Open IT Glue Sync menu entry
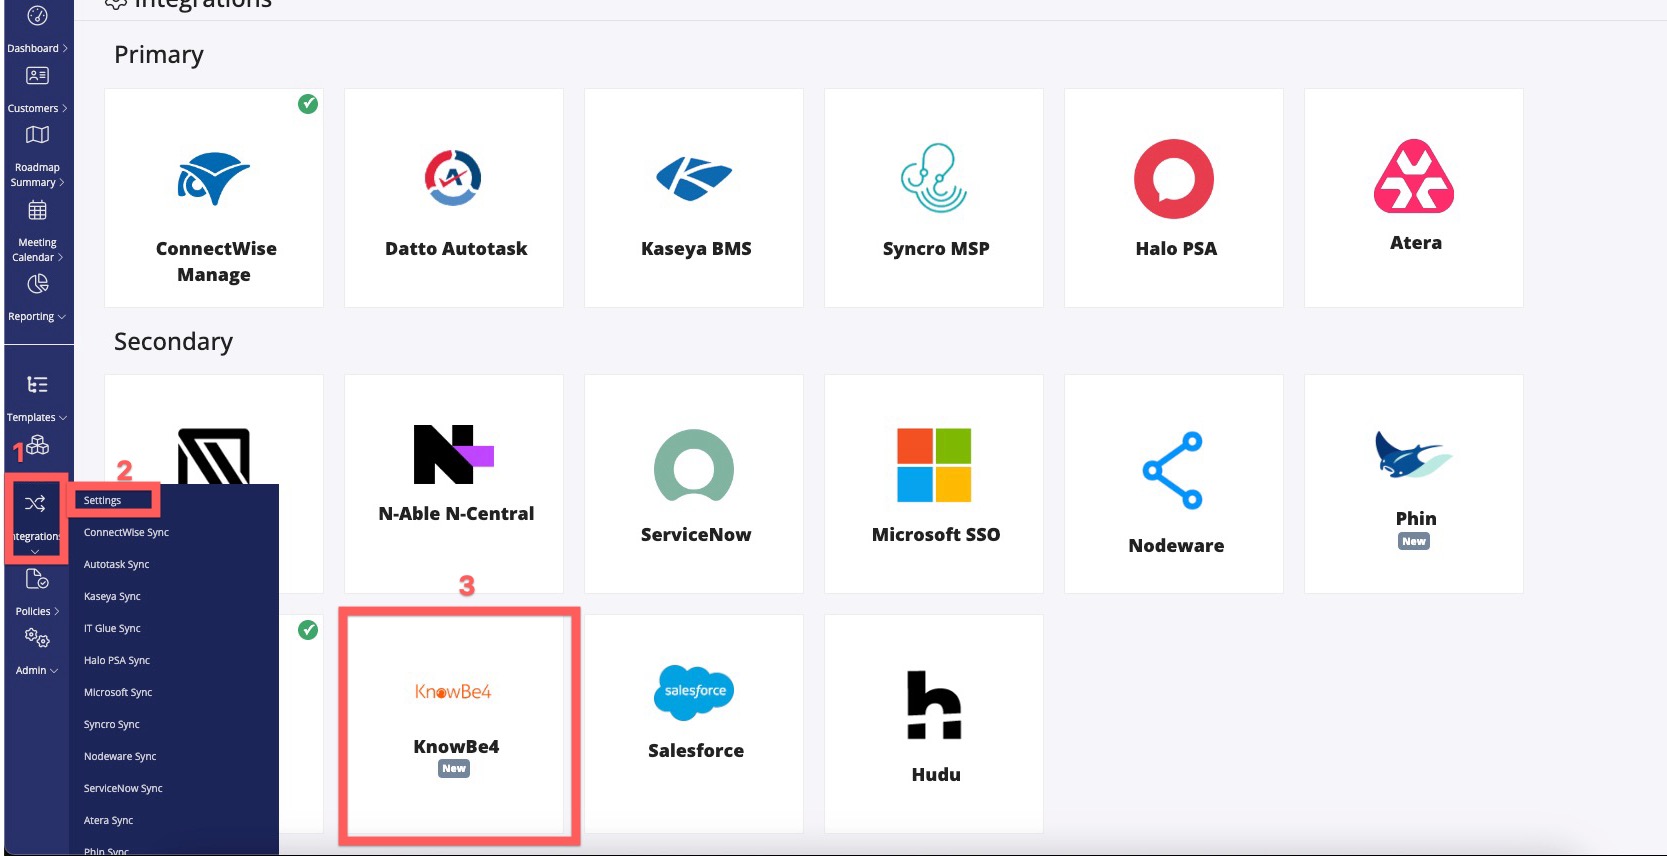Viewport: 1667px width, 856px height. (x=112, y=629)
